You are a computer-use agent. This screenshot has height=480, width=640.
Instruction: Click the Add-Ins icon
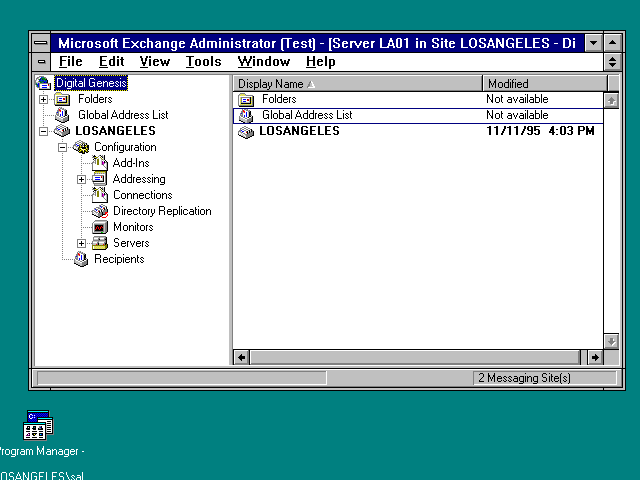pyautogui.click(x=100, y=163)
